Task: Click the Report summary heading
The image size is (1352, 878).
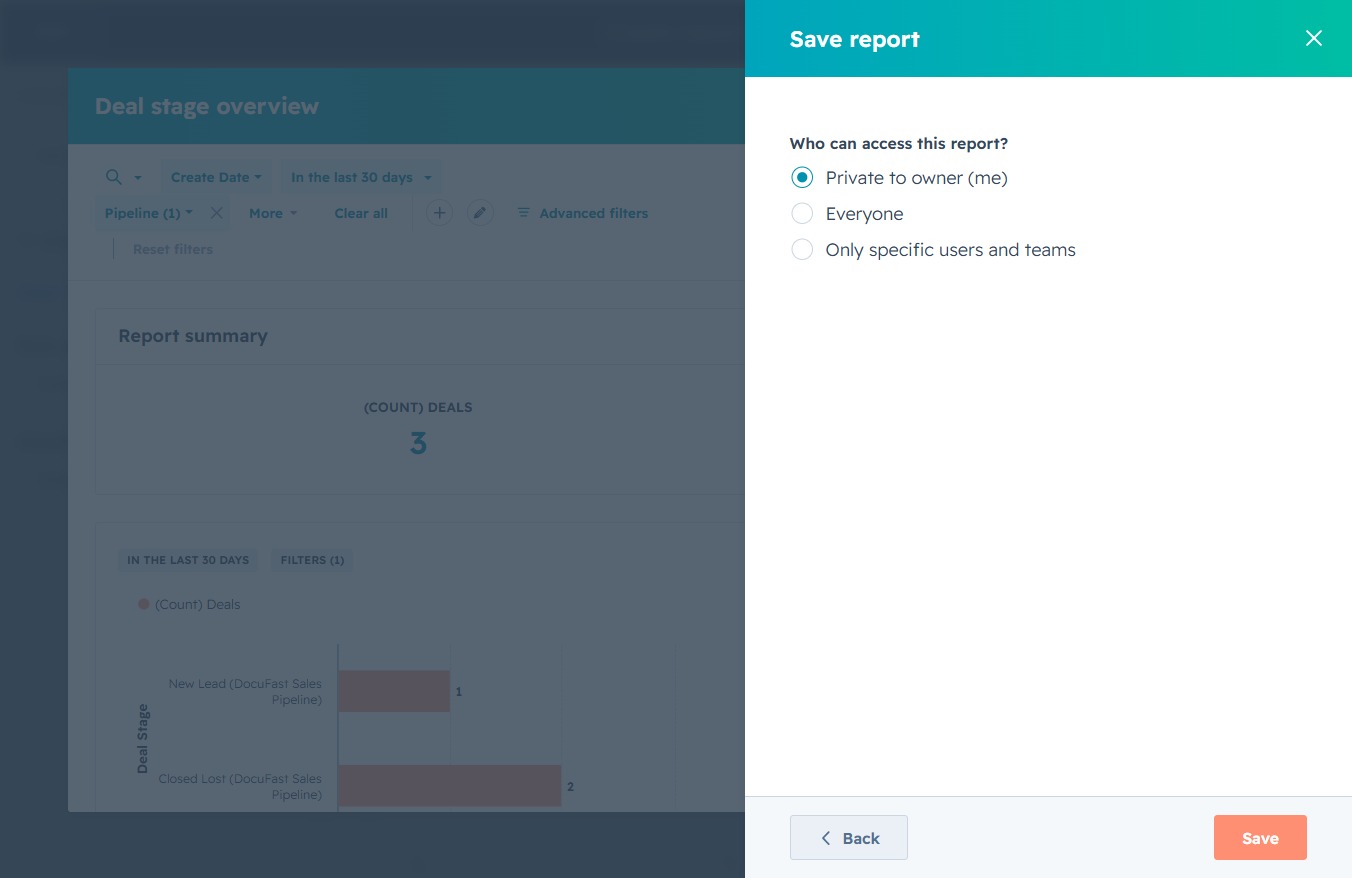Action: pyautogui.click(x=193, y=336)
